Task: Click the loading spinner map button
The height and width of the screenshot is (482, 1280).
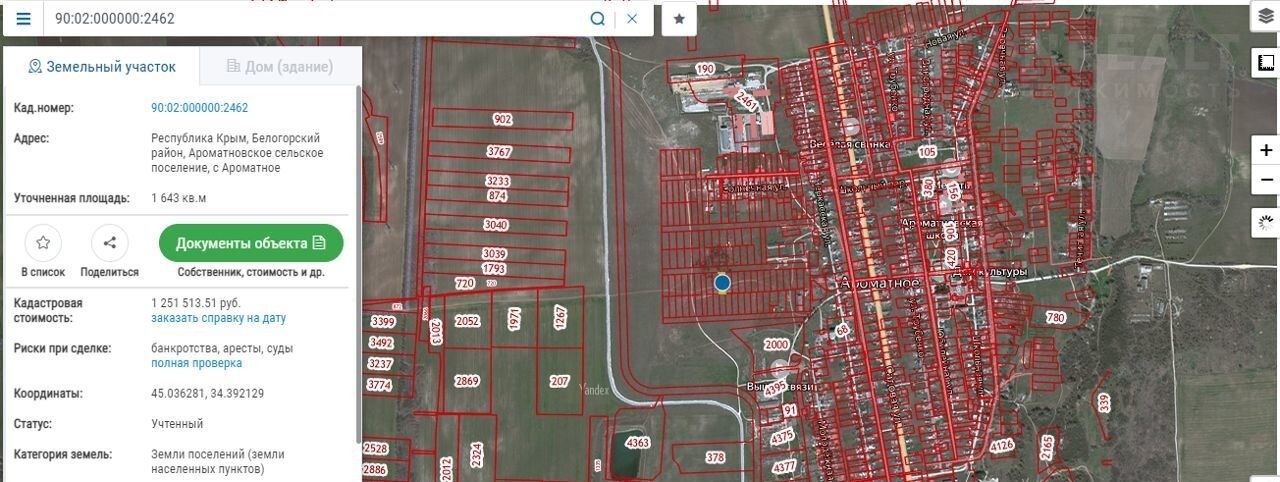Action: click(x=1266, y=222)
